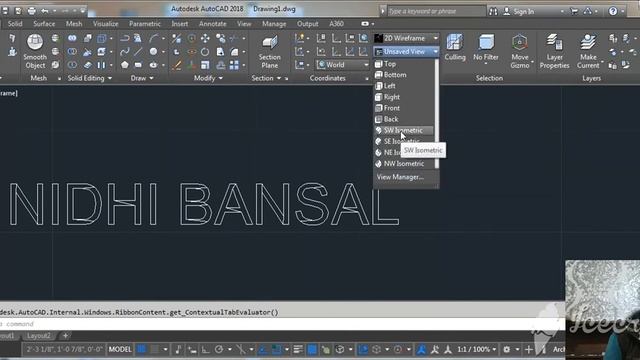Viewport: 640px width, 360px height.
Task: Switch to the Visualize ribbon tab
Action: [105, 24]
